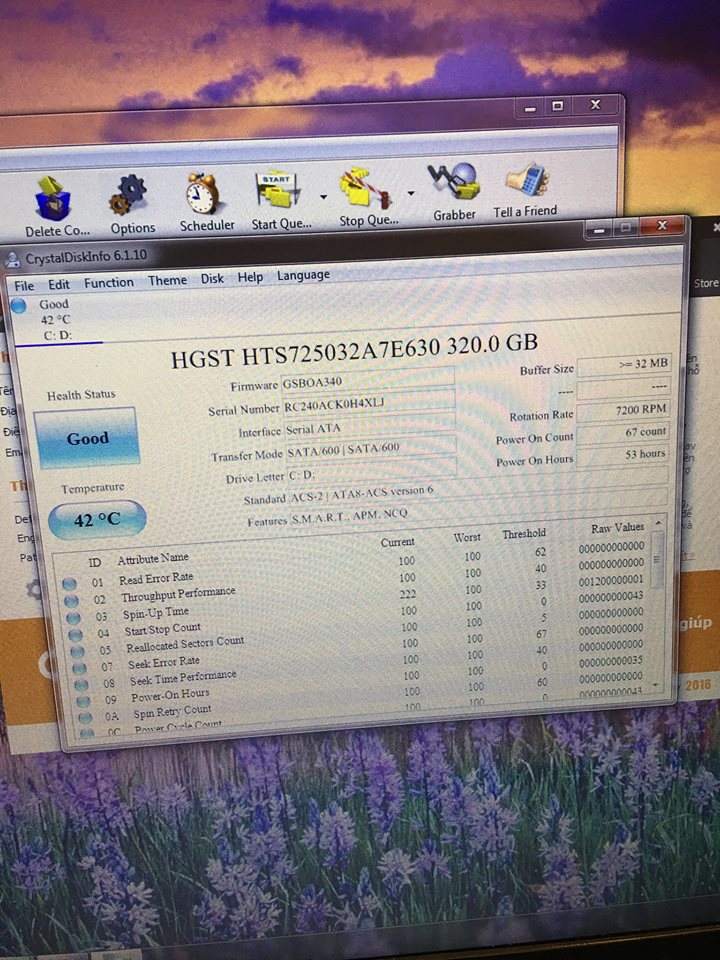Click the 42 °C temperature button
Image resolution: width=720 pixels, height=960 pixels.
pyautogui.click(x=97, y=520)
